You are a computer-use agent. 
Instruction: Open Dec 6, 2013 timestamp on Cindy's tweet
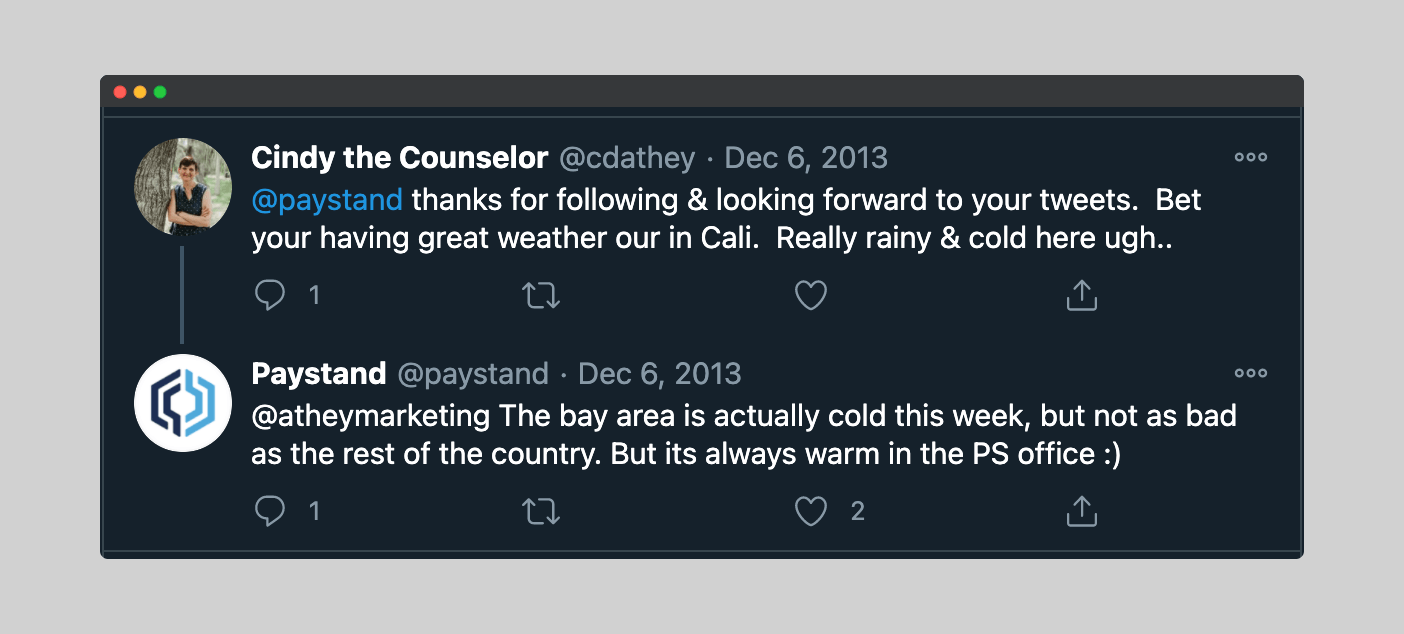[806, 158]
